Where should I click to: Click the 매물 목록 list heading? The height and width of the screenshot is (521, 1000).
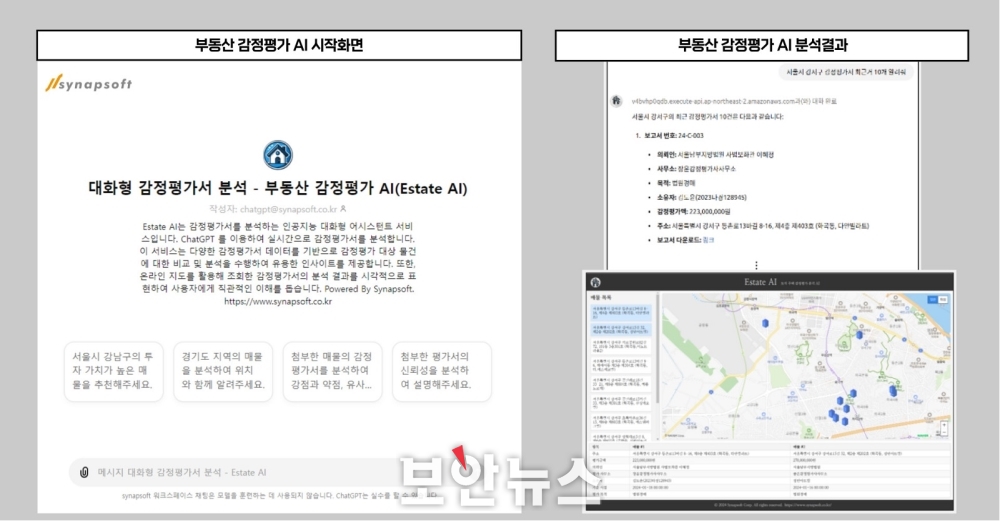601,297
